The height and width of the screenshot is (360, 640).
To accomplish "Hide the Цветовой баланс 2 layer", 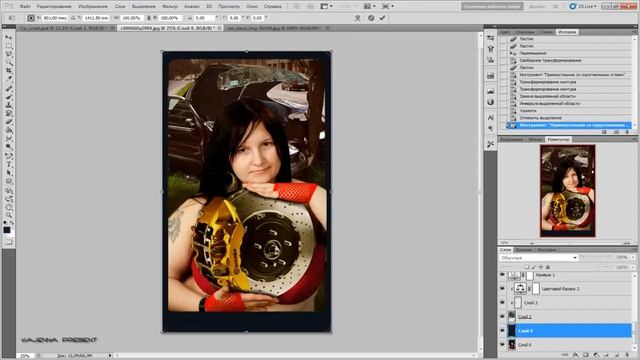I will click(502, 289).
